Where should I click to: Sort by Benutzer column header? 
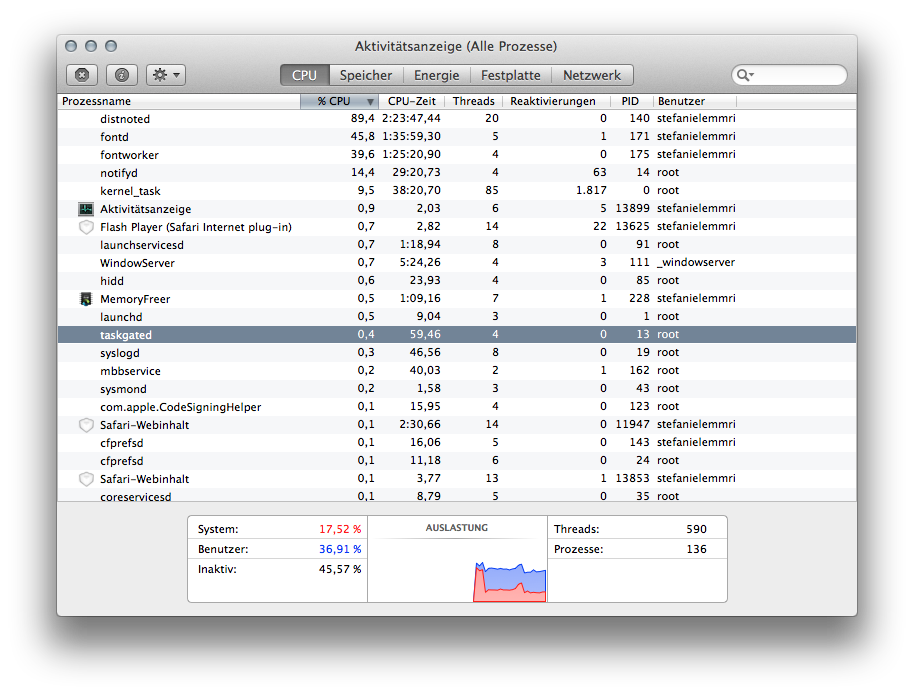point(695,101)
